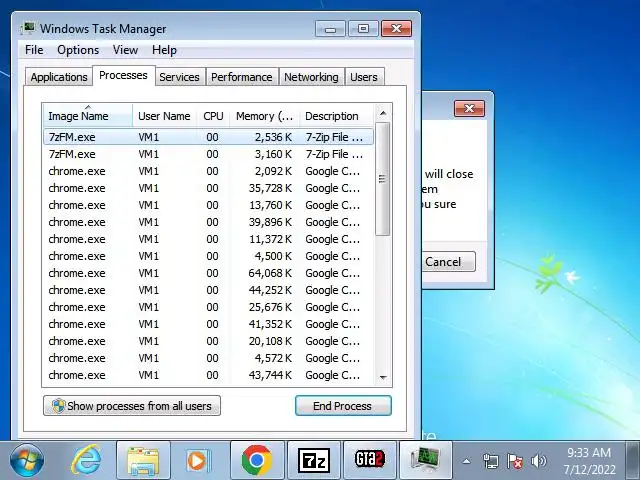Screen dimensions: 640x480
Task: Select 7zFM.exe process using 2,536 K
Action: coord(208,137)
